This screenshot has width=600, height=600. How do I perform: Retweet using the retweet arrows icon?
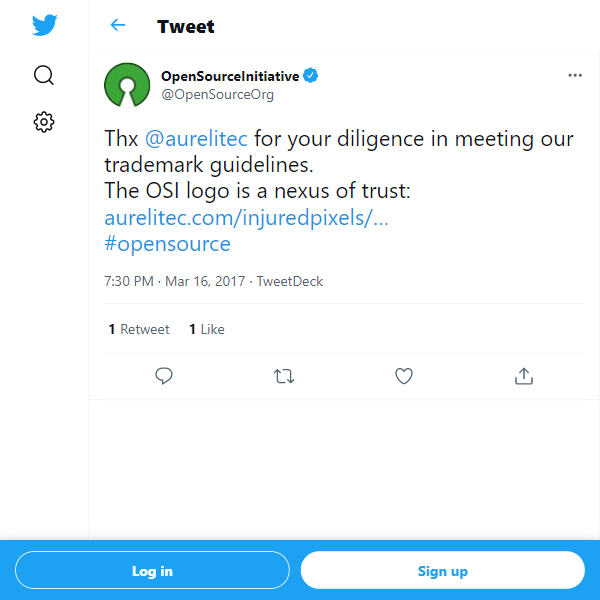pyautogui.click(x=284, y=376)
